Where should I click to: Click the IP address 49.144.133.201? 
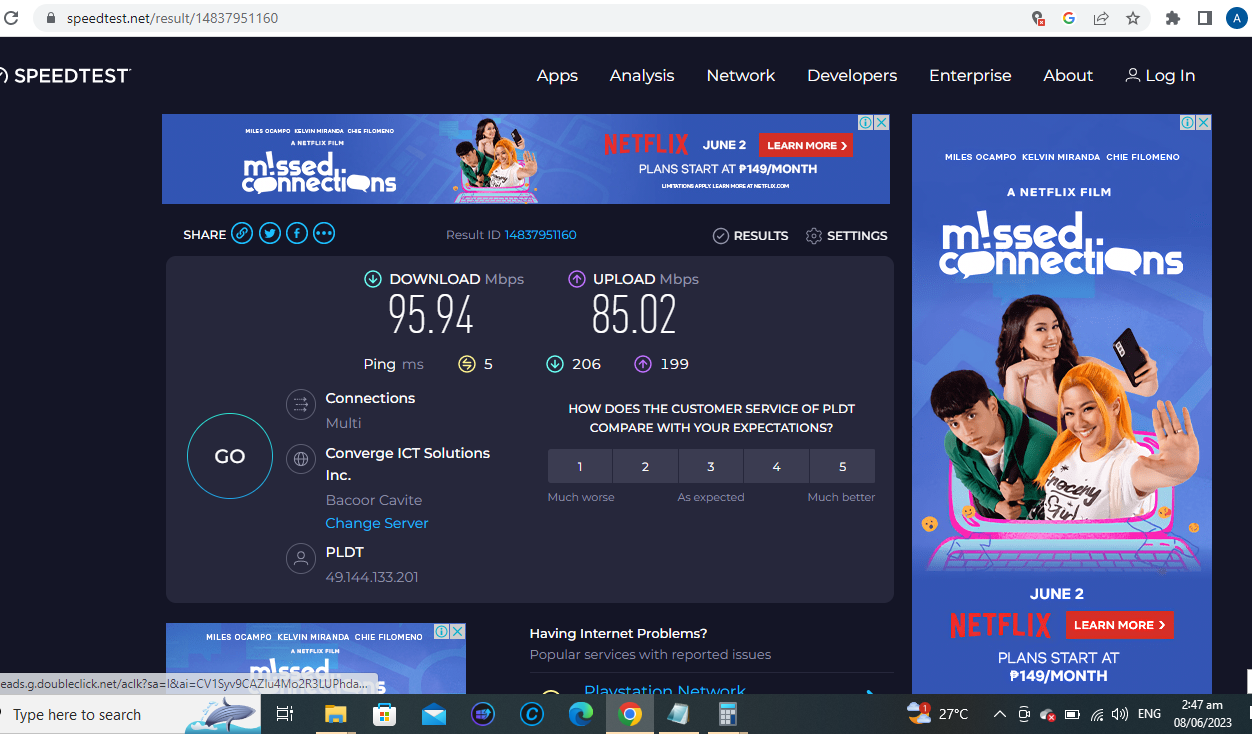tap(372, 577)
